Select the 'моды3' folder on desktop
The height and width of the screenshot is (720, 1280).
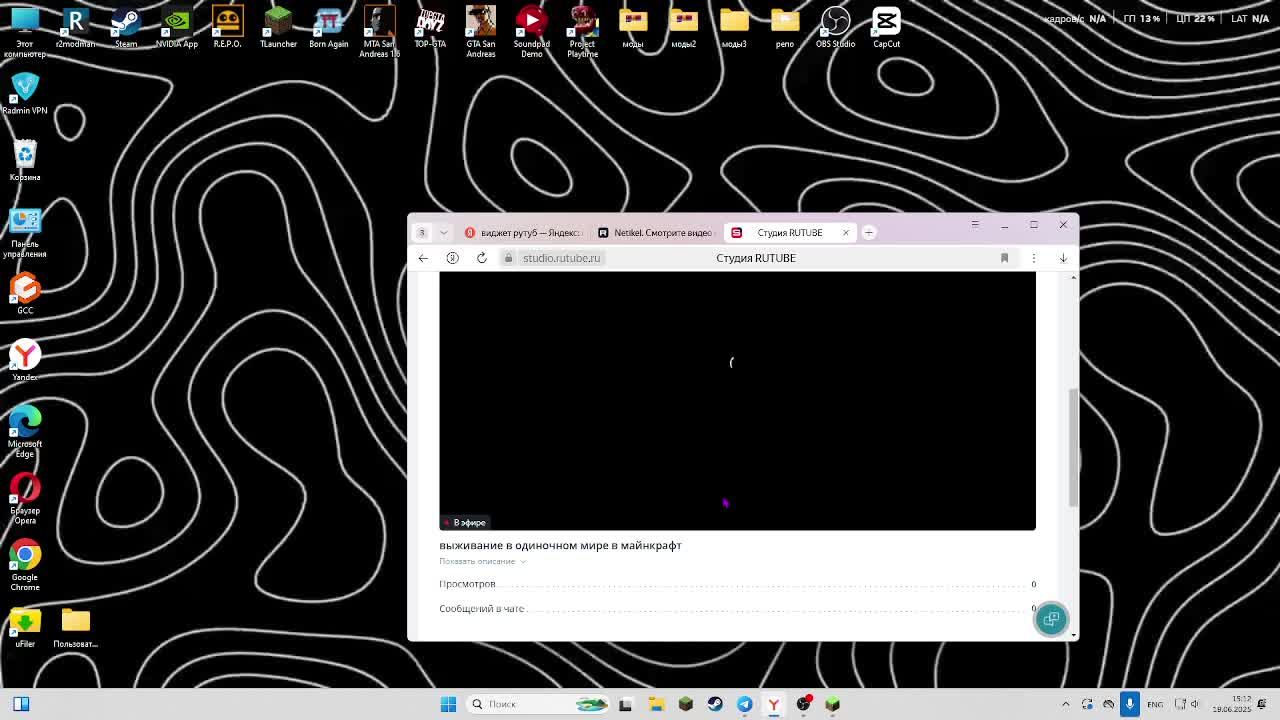(734, 27)
